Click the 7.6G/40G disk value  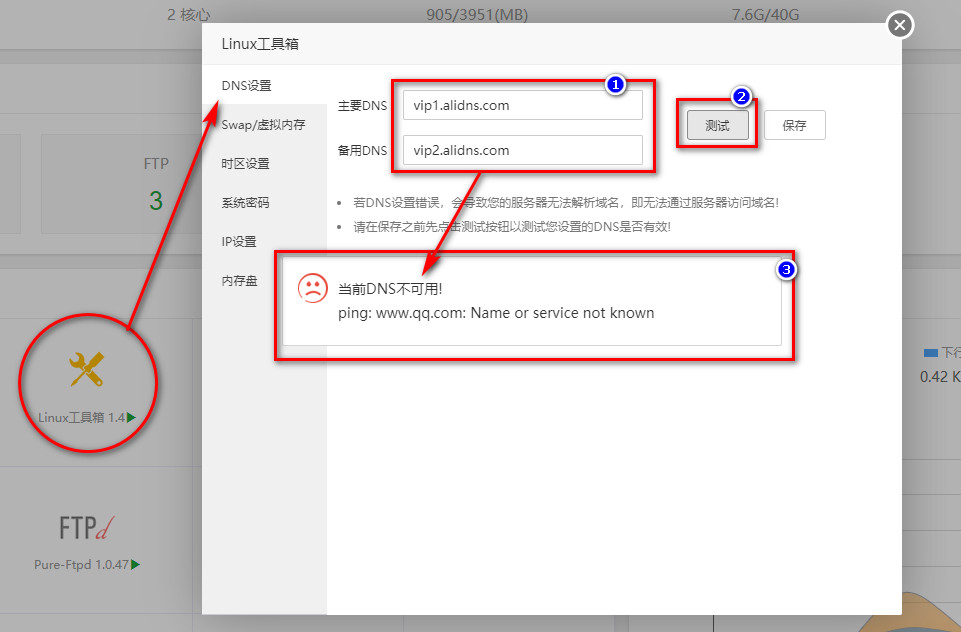pyautogui.click(x=765, y=15)
